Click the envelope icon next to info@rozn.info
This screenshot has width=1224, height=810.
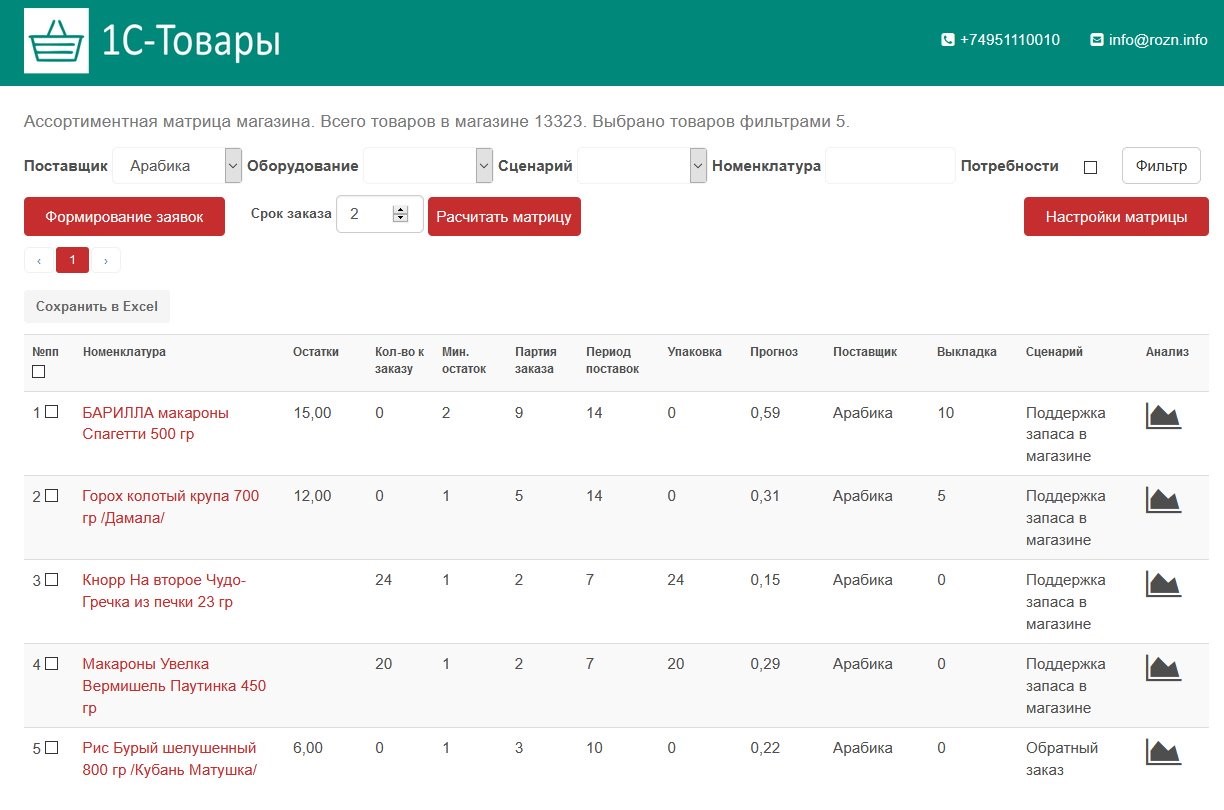[x=1097, y=40]
